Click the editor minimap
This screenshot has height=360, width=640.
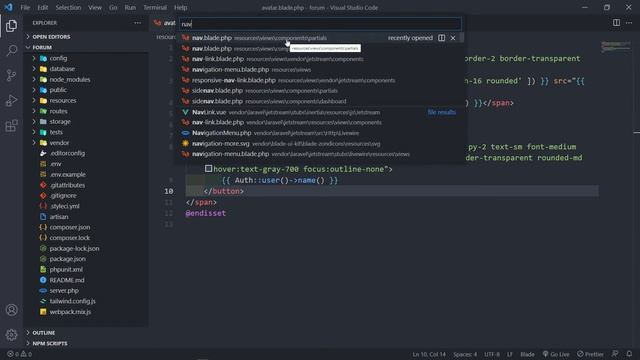(616, 47)
